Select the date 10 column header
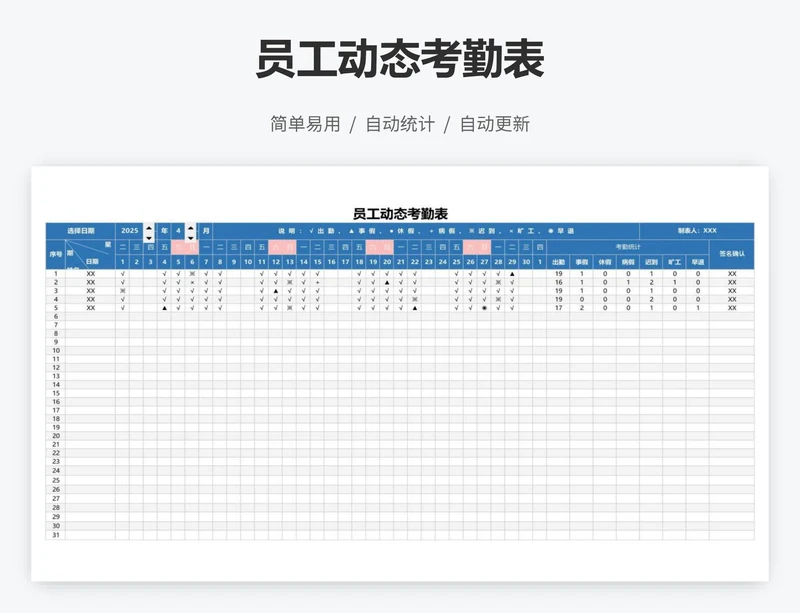Viewport: 800px width, 613px height. click(247, 262)
